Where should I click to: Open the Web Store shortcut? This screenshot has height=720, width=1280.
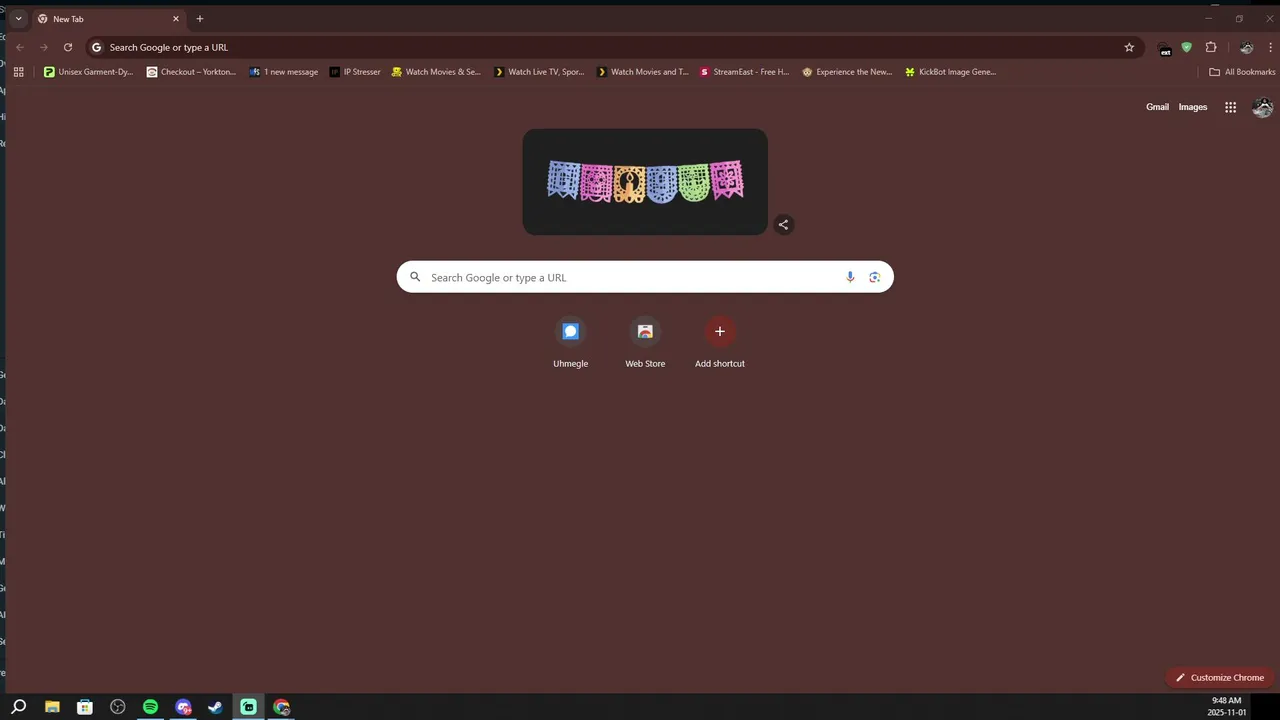click(645, 342)
